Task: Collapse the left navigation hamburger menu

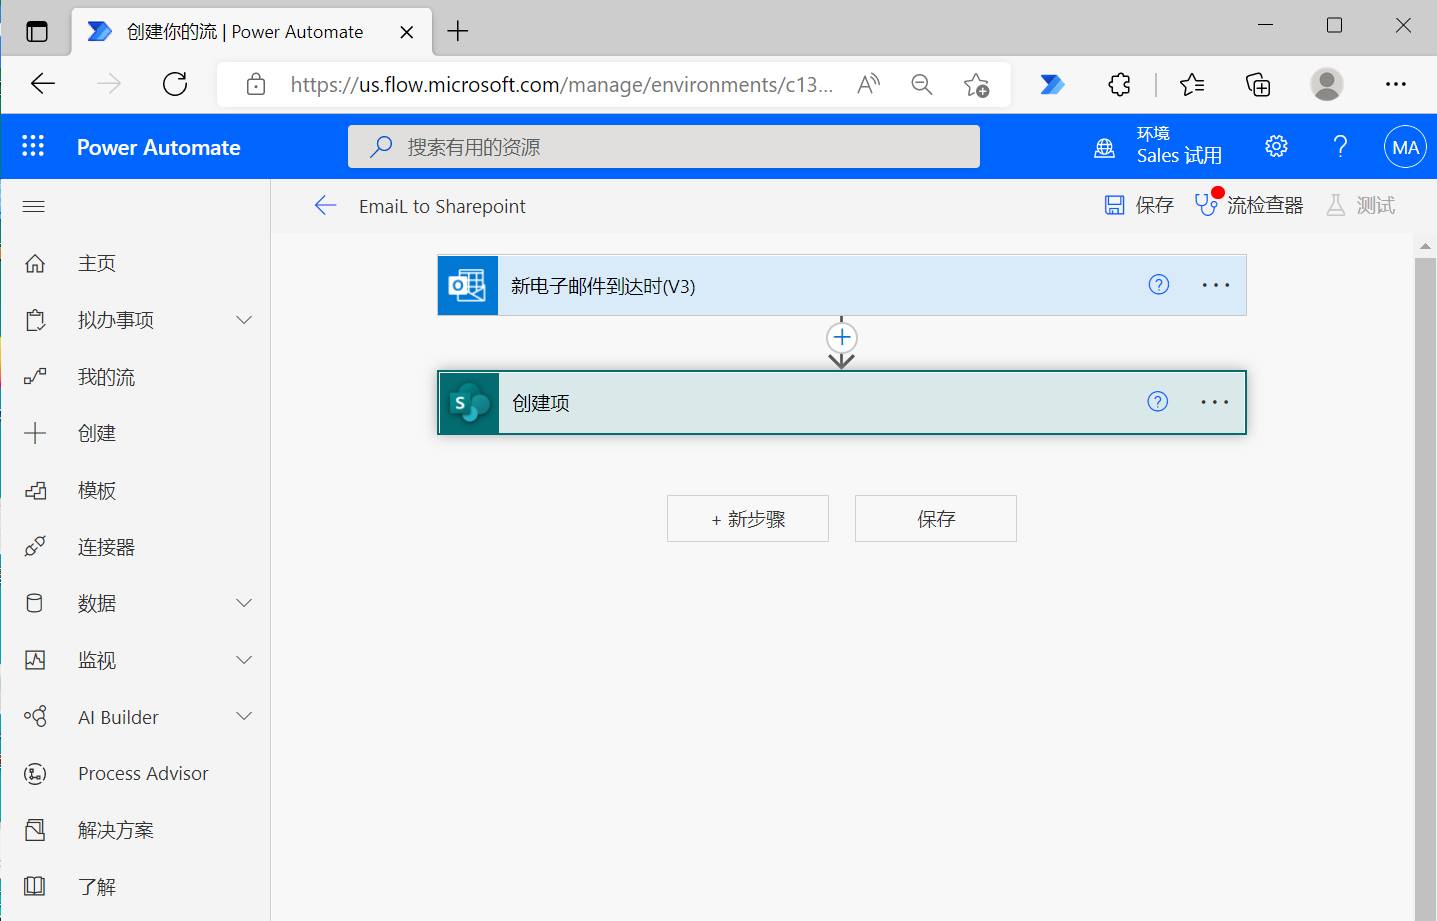Action: point(34,206)
